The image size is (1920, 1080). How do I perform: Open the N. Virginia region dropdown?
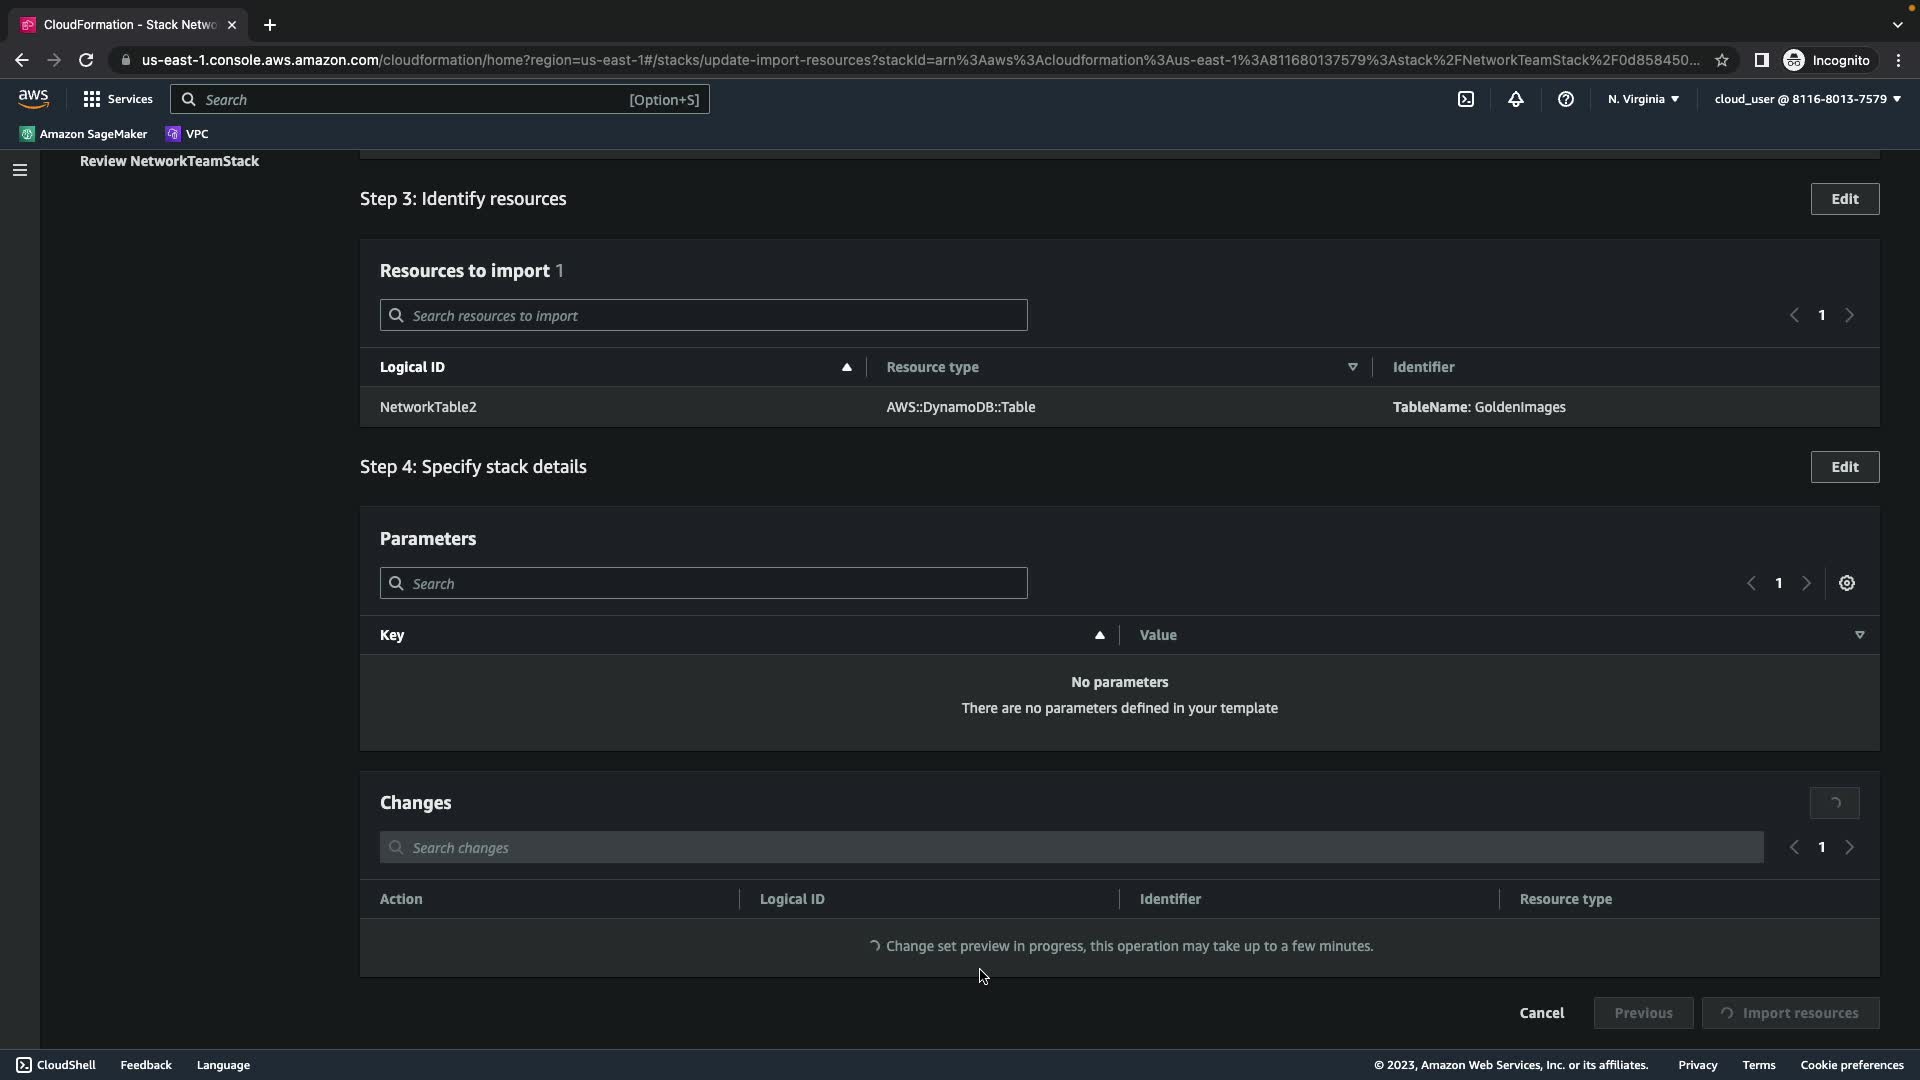[1643, 99]
